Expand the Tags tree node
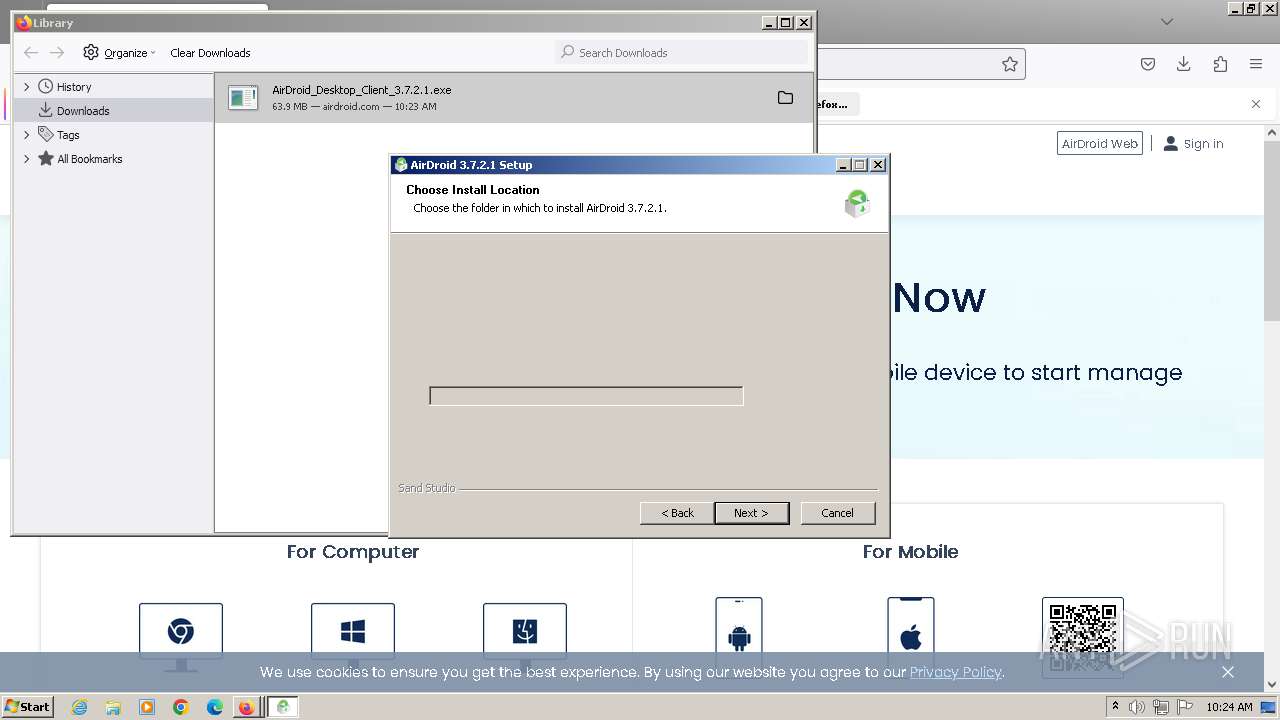 27,135
